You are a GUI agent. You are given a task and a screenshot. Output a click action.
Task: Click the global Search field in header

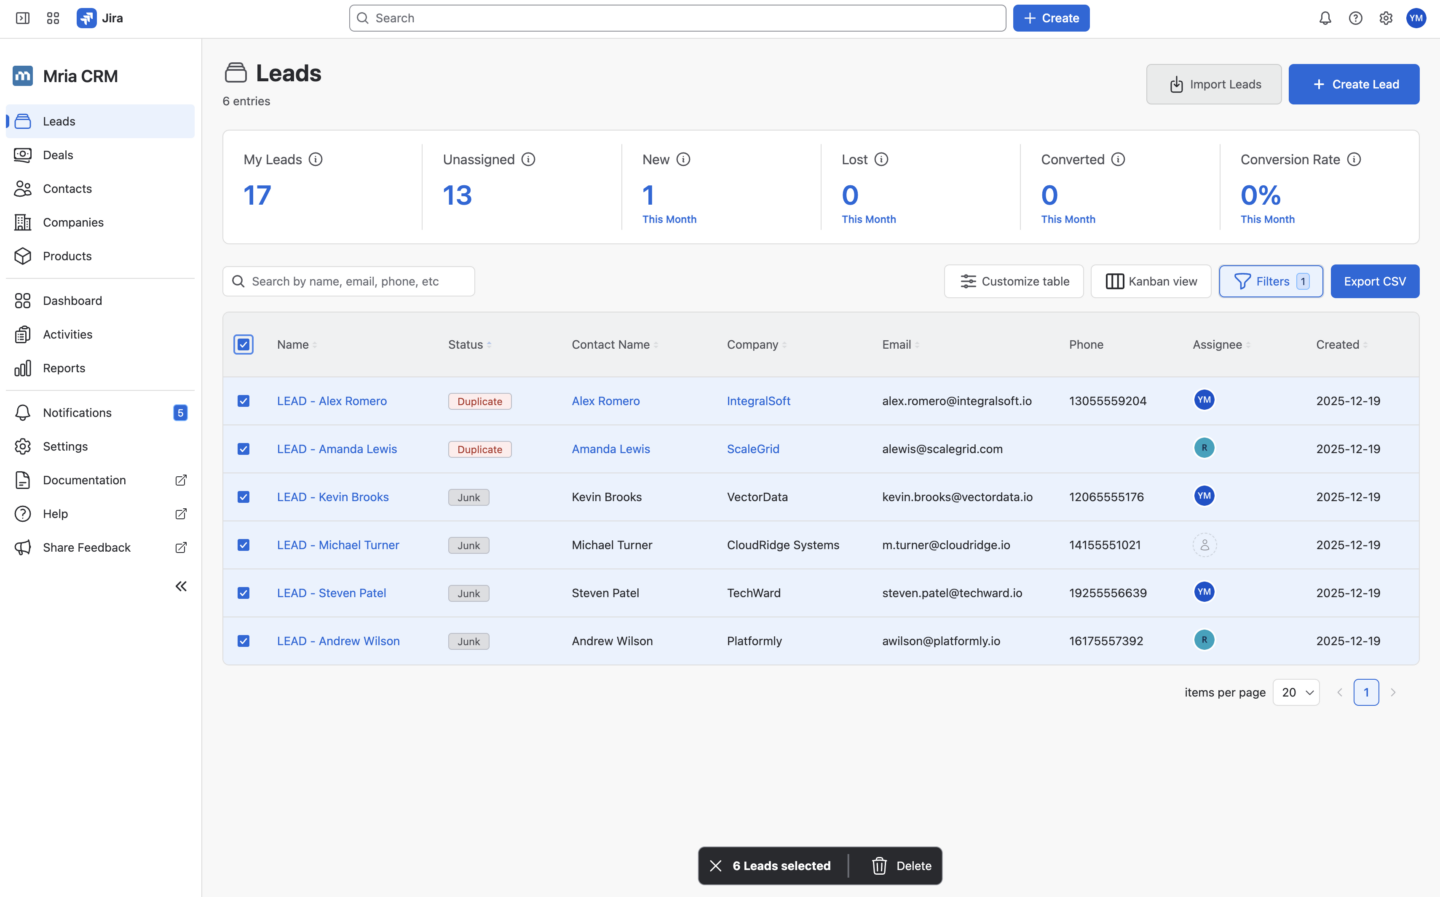coord(678,18)
